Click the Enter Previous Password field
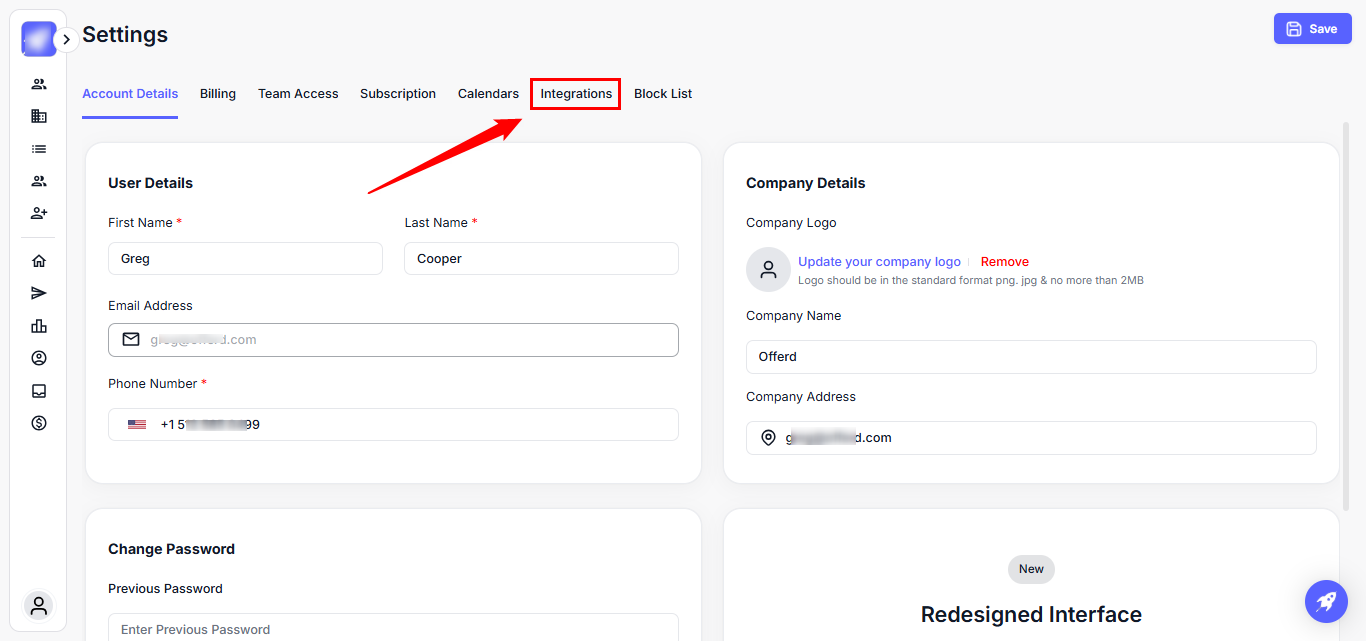Image resolution: width=1366 pixels, height=641 pixels. point(393,629)
